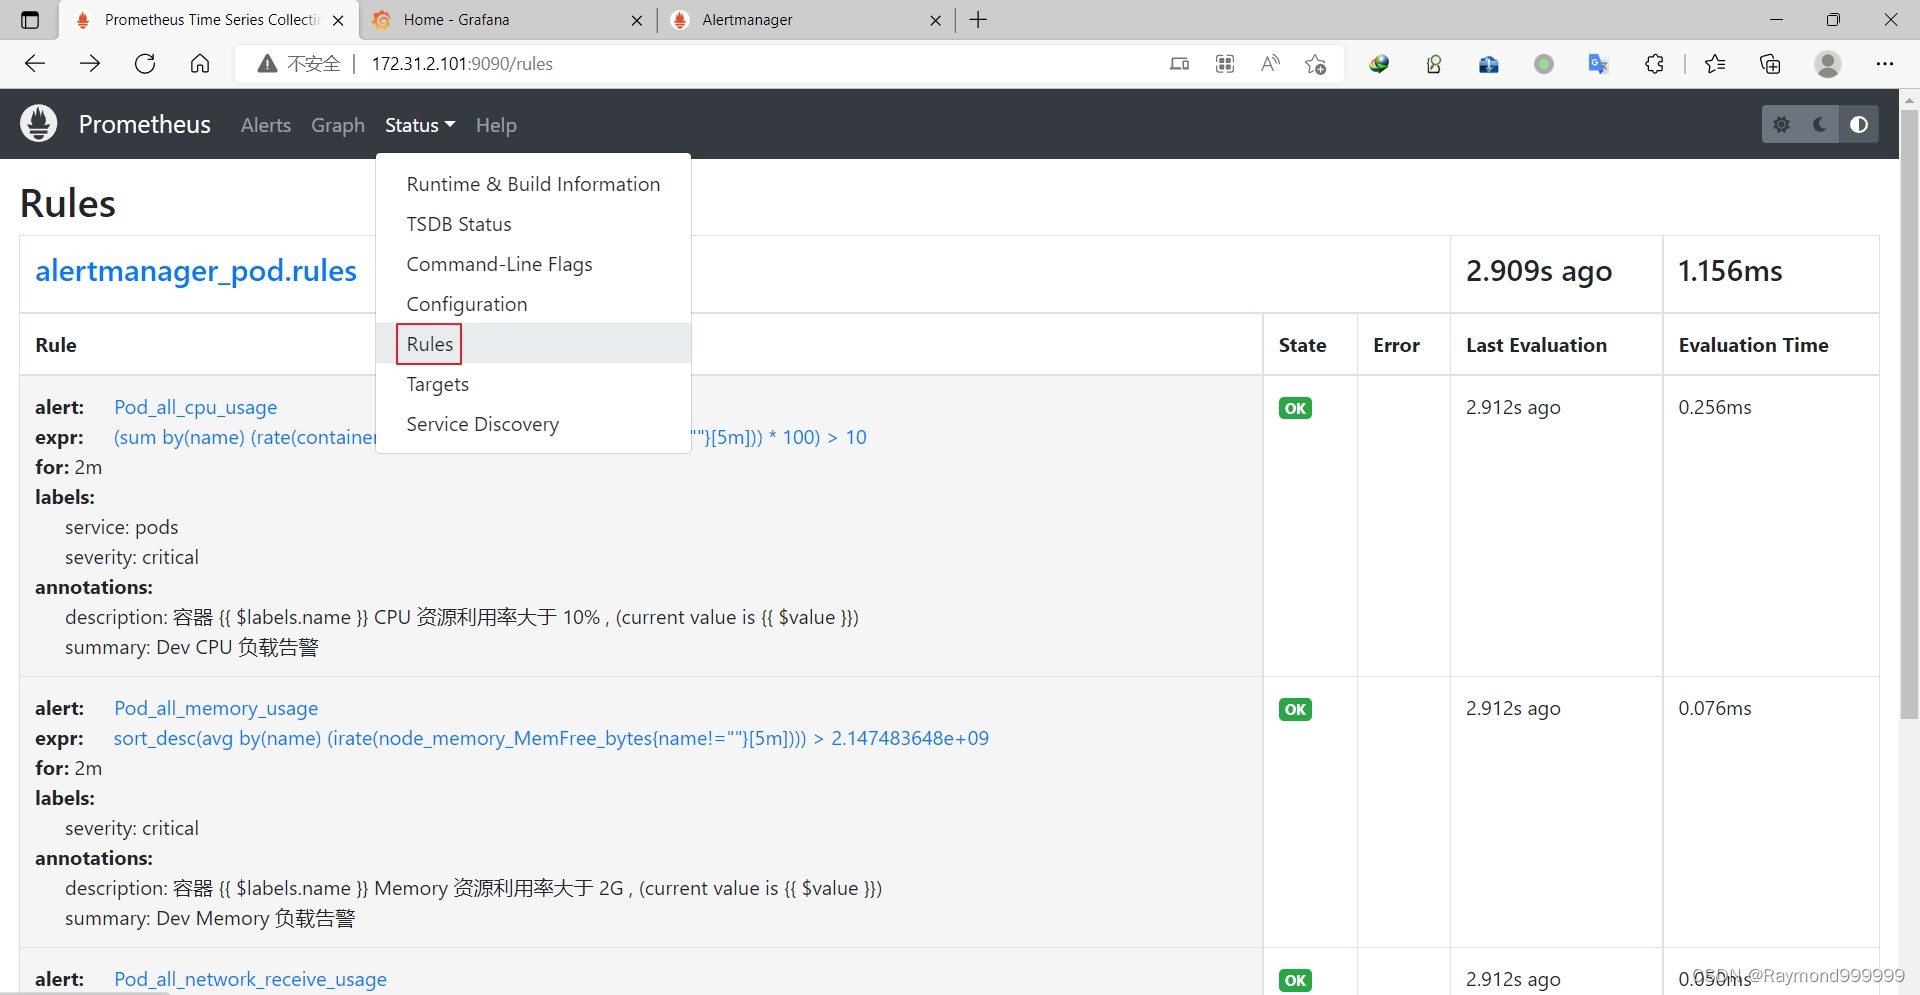Open Pod_all_cpu_usage alert link

tap(195, 407)
